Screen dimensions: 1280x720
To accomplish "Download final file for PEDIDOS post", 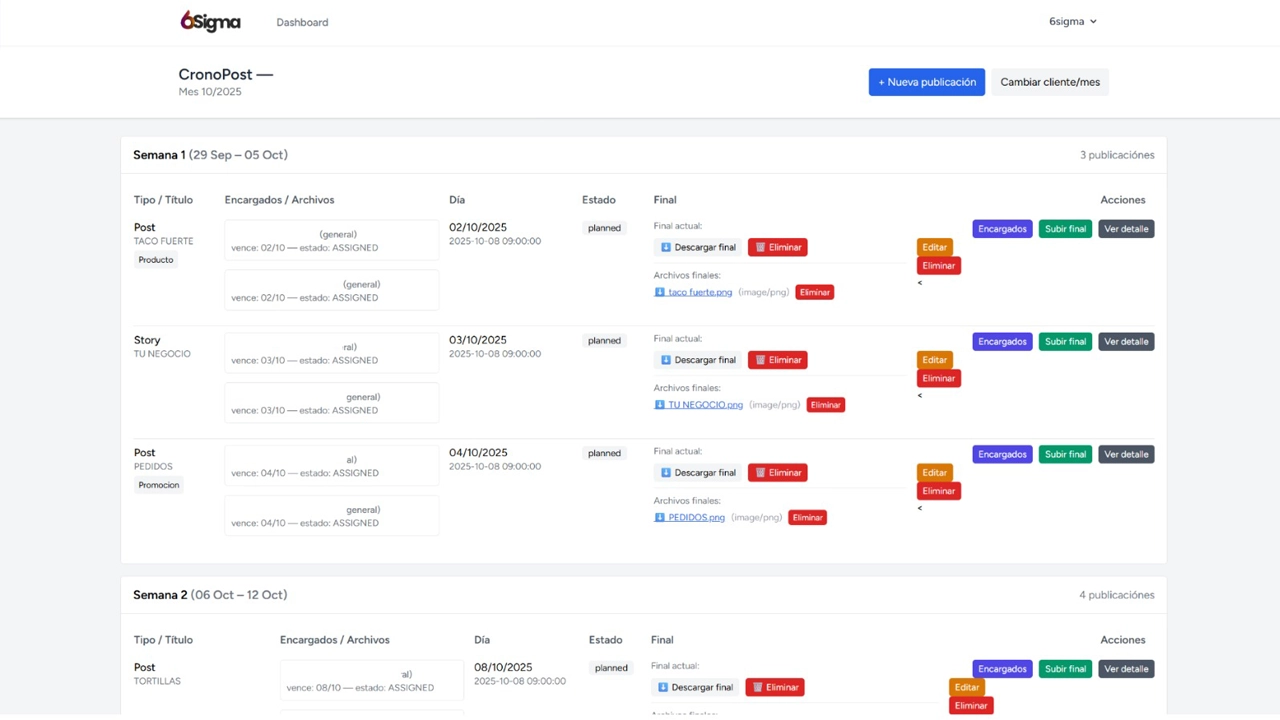I will pos(698,473).
